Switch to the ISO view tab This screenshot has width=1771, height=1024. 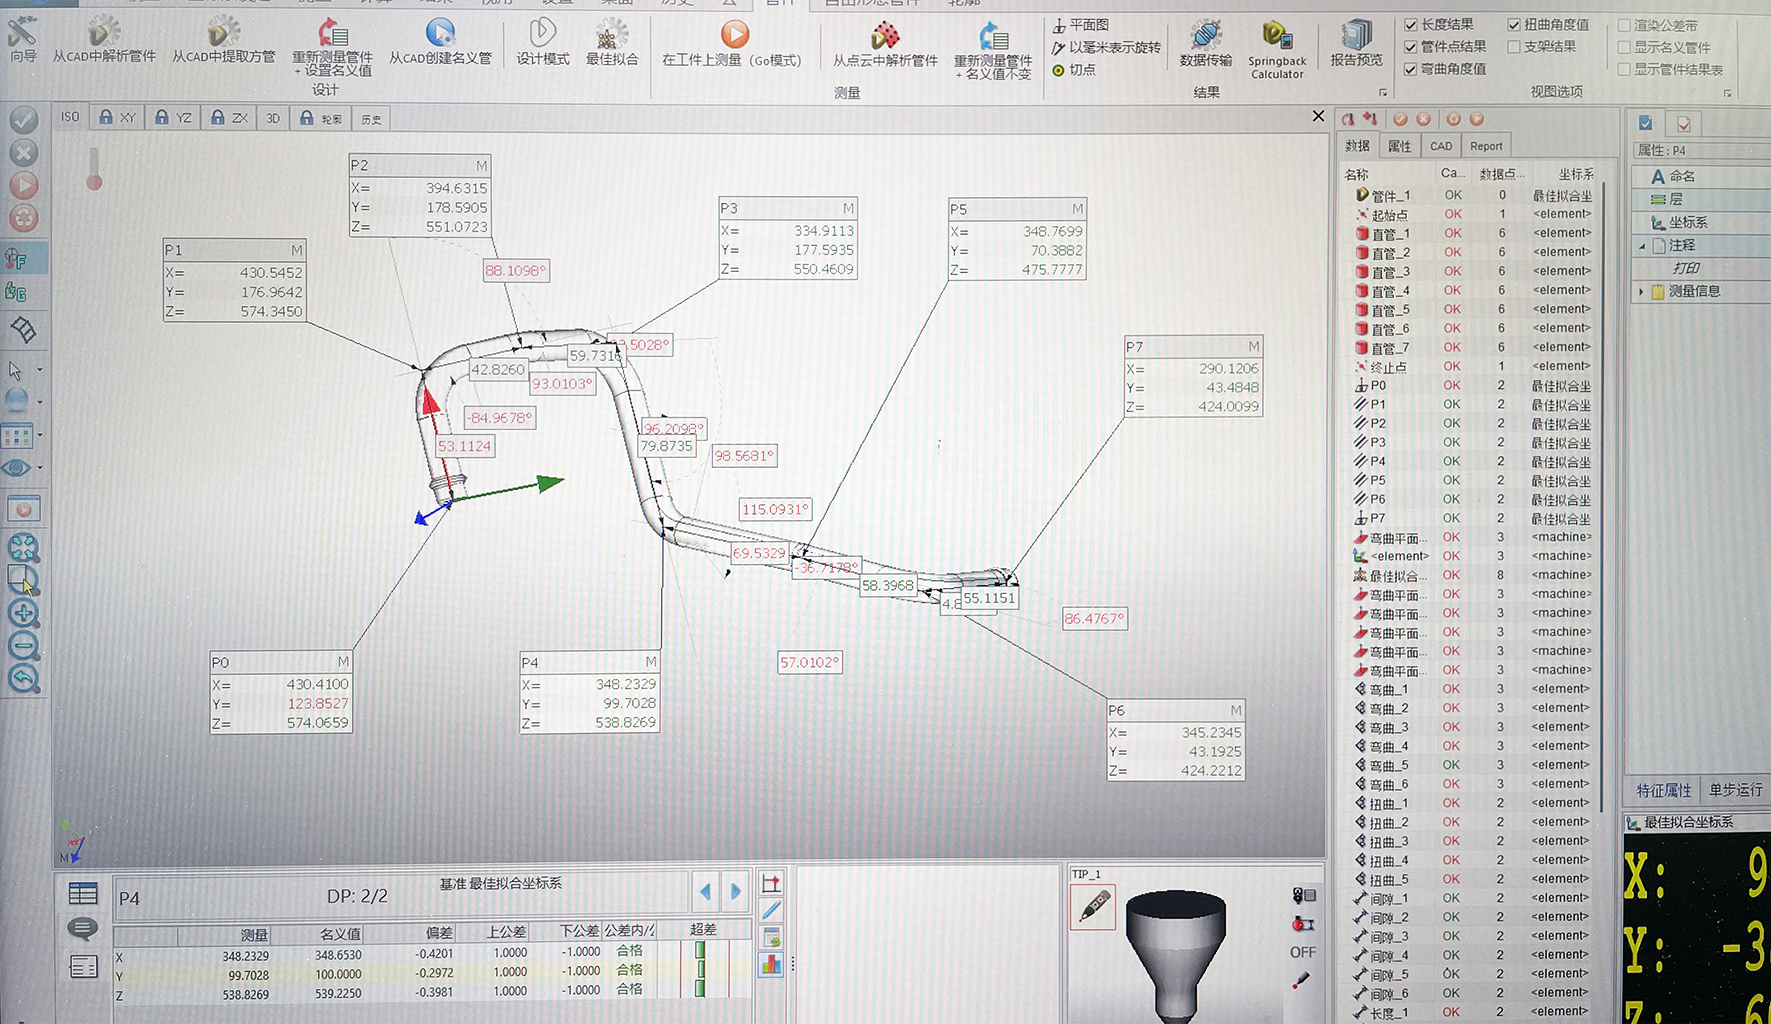click(70, 117)
